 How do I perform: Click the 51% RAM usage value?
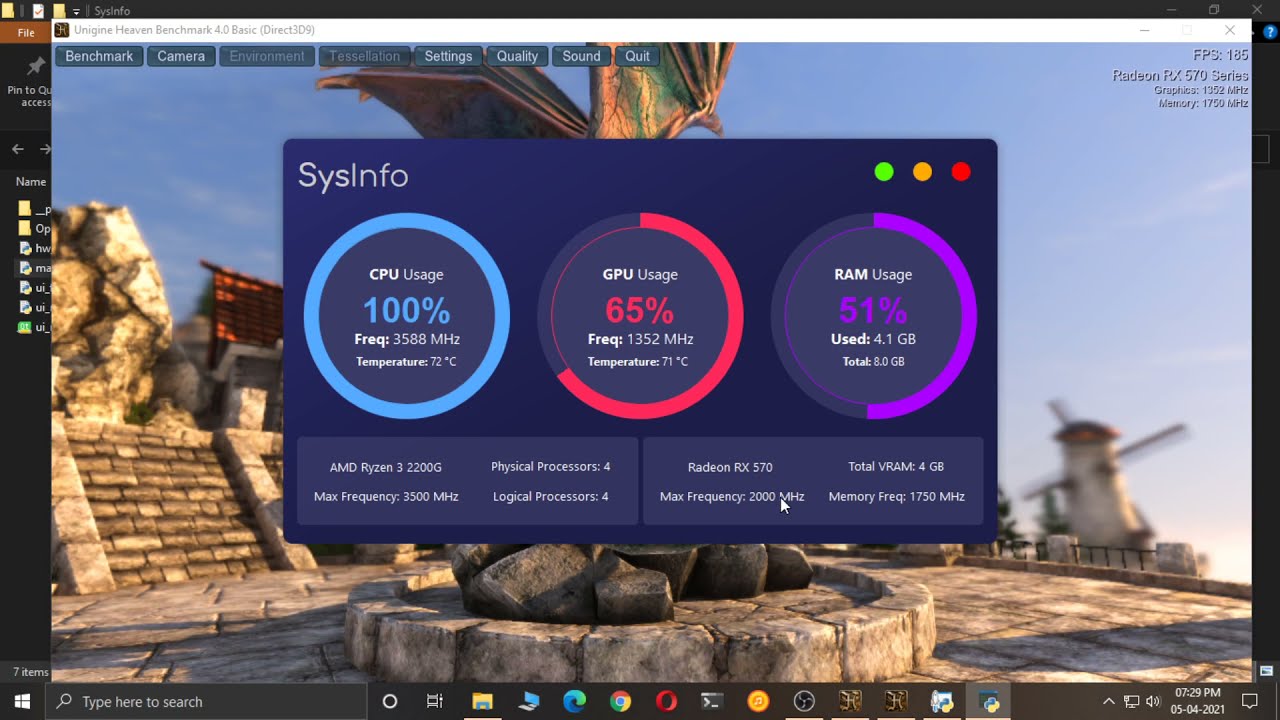(873, 311)
